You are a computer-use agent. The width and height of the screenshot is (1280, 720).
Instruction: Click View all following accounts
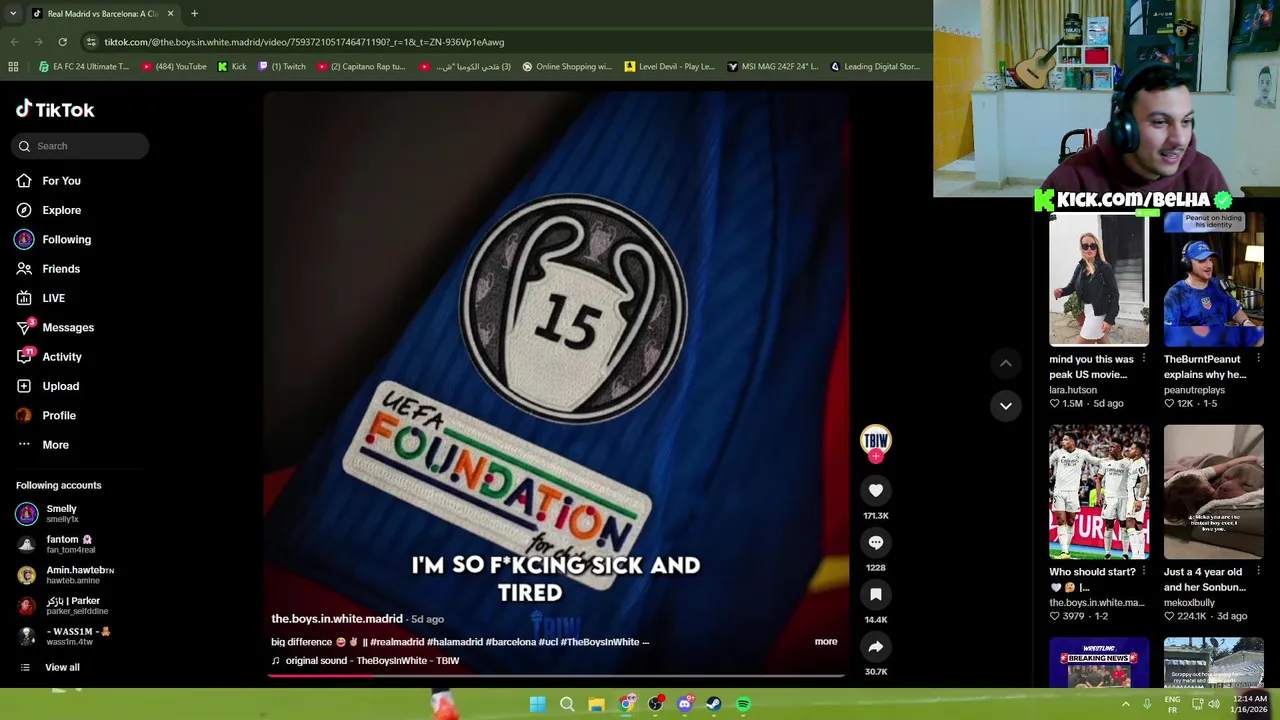pyautogui.click(x=62, y=667)
